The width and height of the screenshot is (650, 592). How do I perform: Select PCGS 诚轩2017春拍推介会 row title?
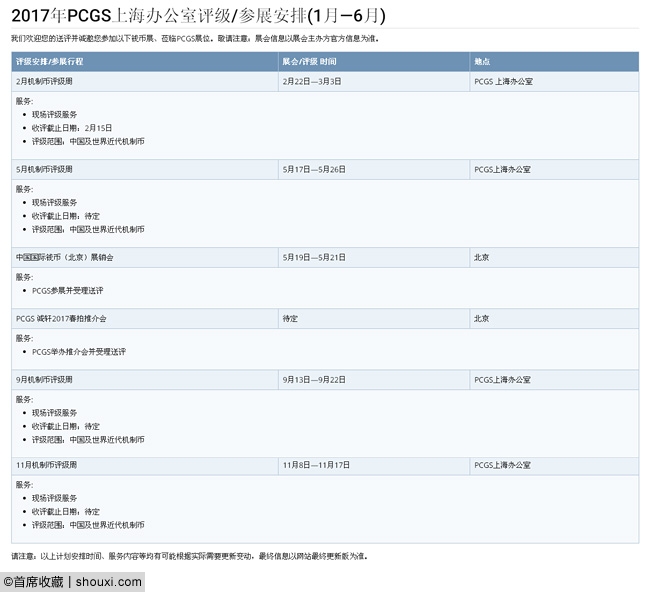point(61,318)
